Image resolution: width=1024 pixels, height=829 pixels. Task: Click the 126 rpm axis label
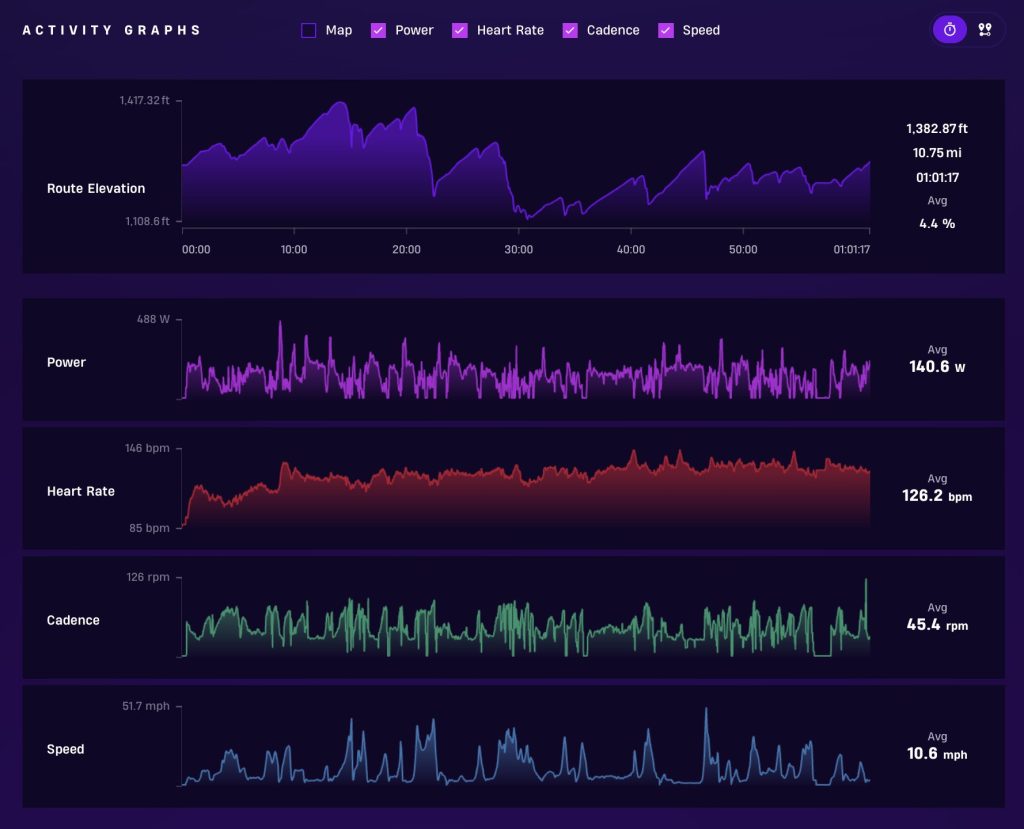(x=148, y=577)
